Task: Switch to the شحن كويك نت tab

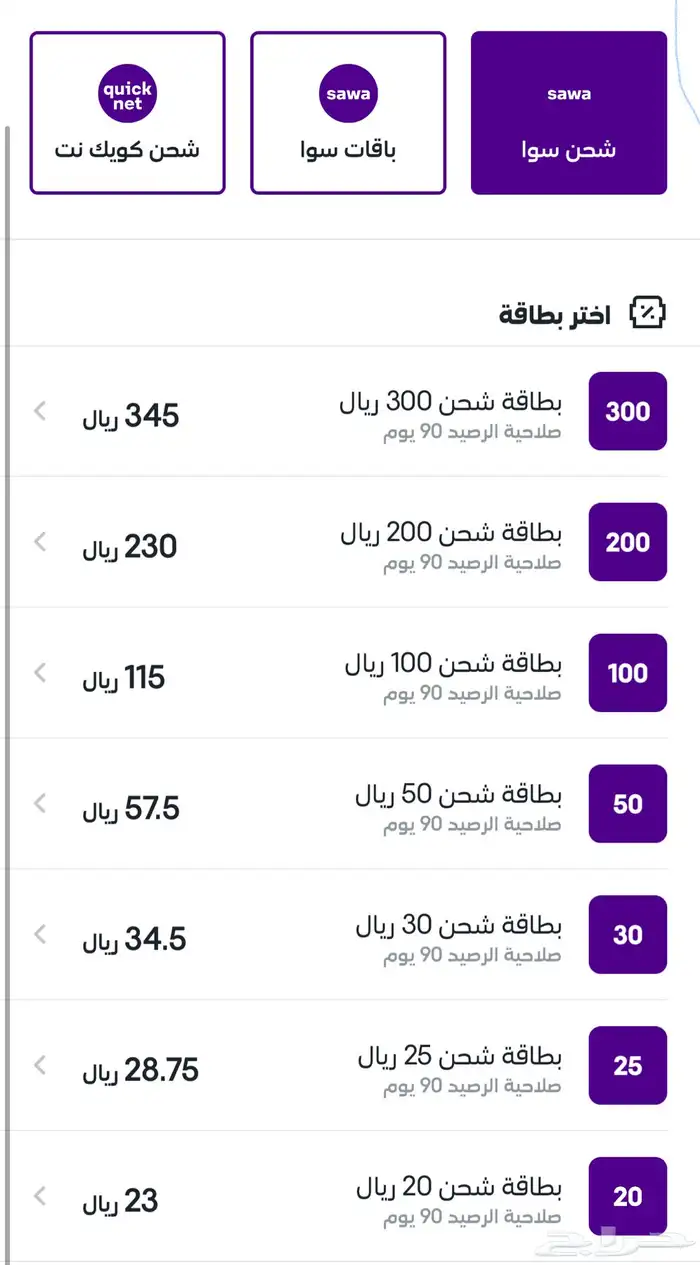Action: tap(127, 113)
